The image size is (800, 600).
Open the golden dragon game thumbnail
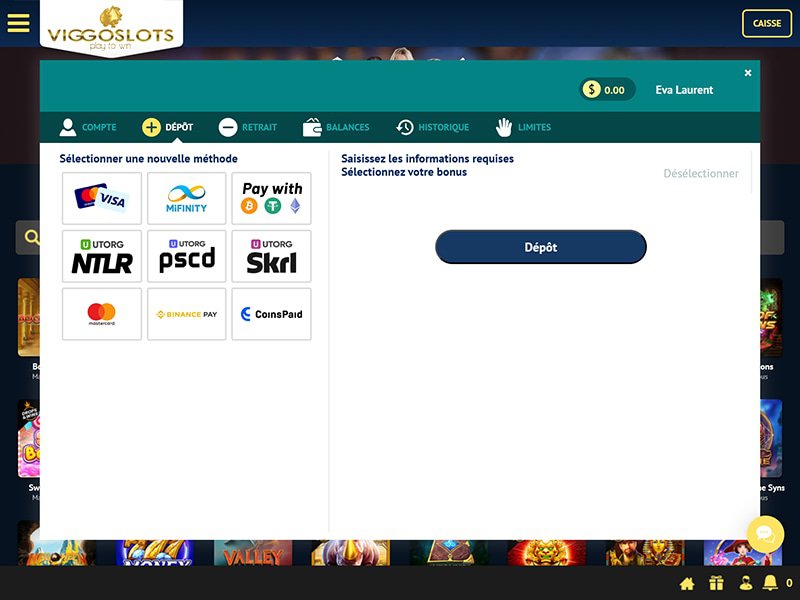546,553
